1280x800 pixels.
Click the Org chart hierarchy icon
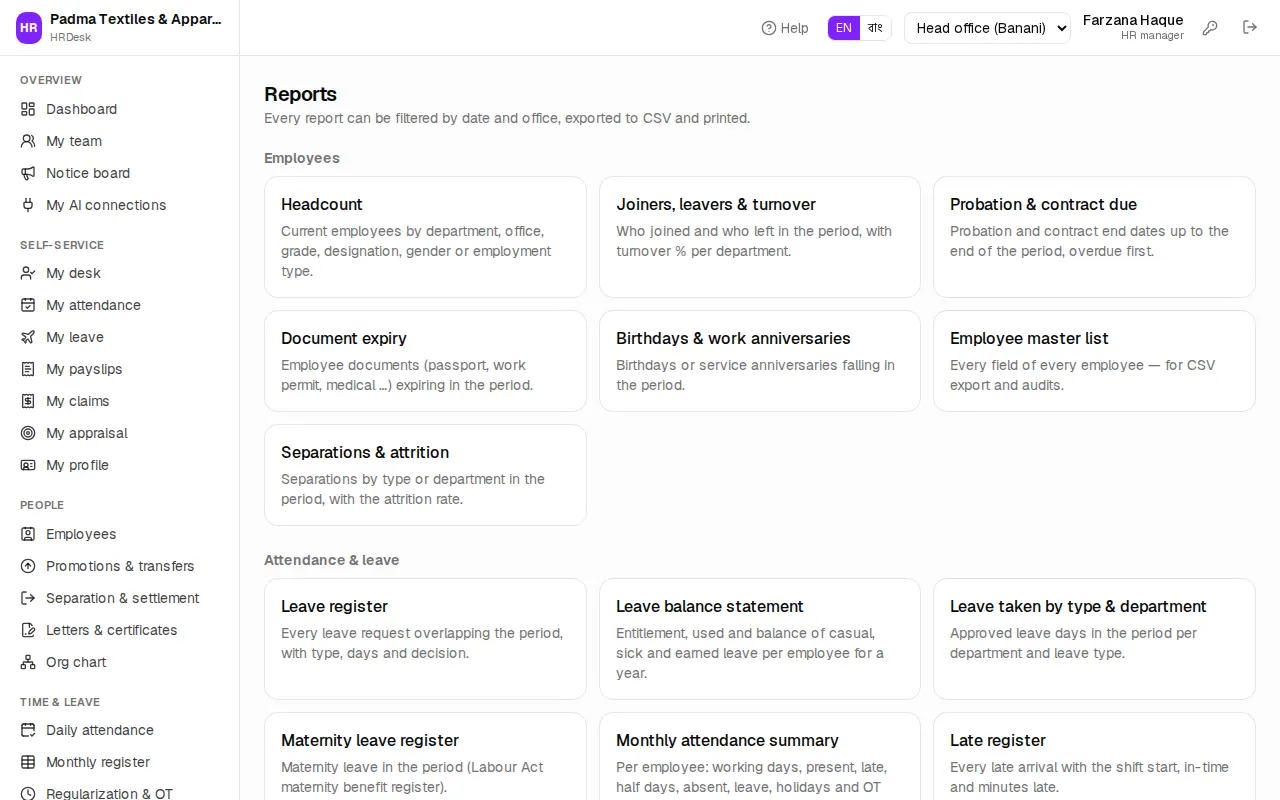(28, 662)
